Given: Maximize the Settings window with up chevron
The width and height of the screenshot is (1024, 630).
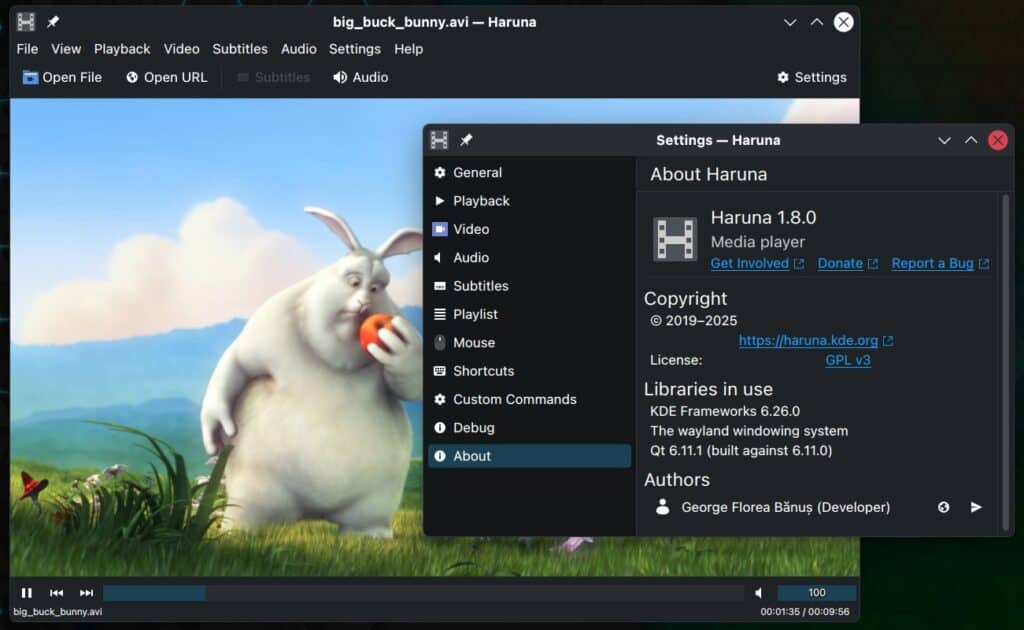Looking at the screenshot, I should click(x=971, y=140).
